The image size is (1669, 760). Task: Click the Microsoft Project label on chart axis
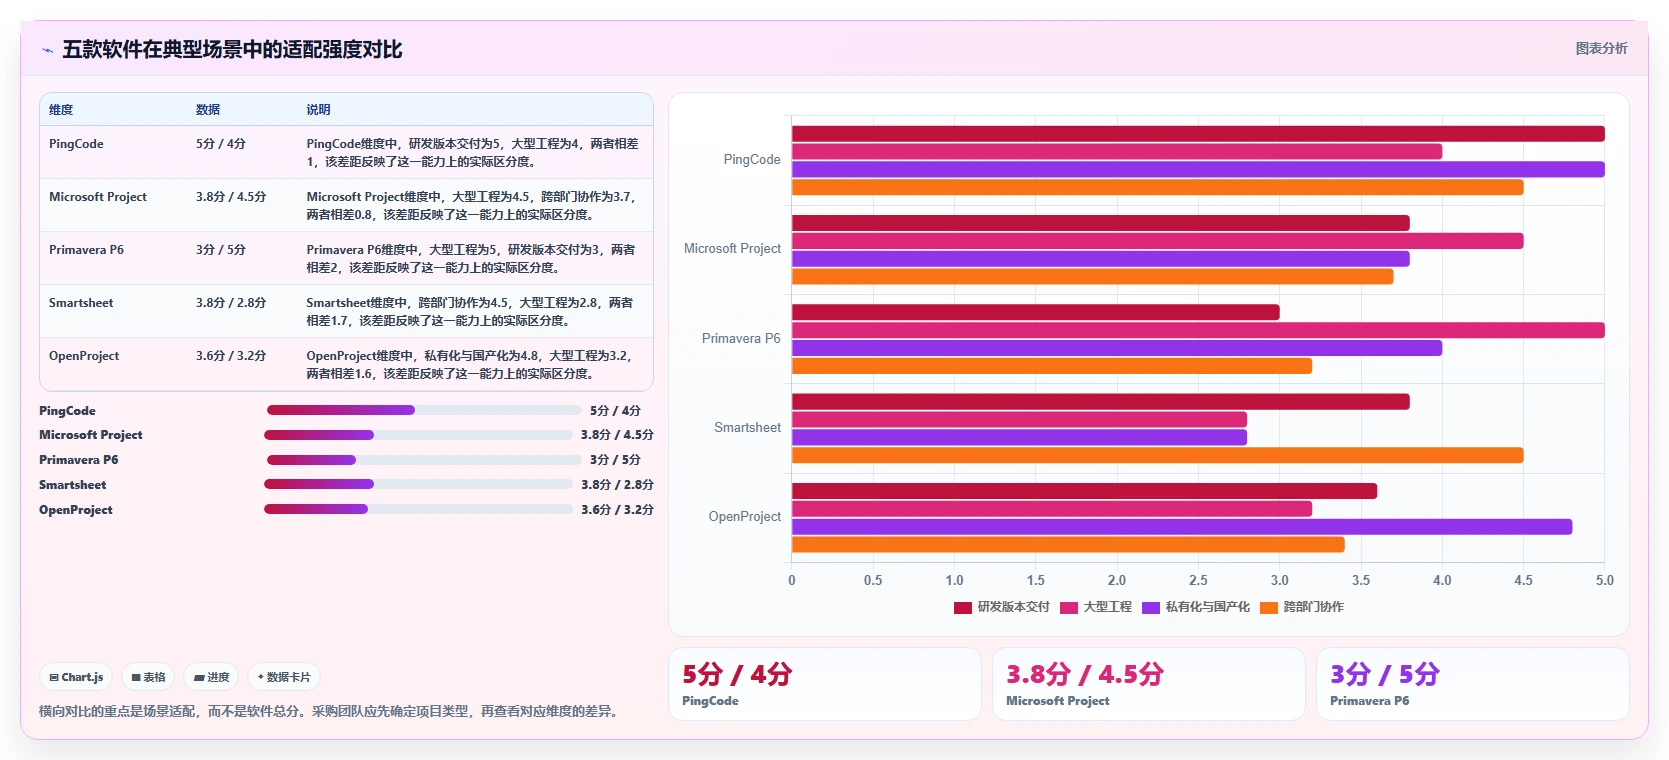click(x=732, y=249)
